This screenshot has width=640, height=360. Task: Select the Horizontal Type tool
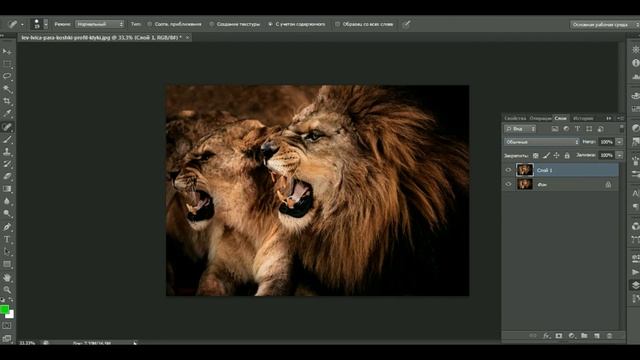pyautogui.click(x=7, y=239)
